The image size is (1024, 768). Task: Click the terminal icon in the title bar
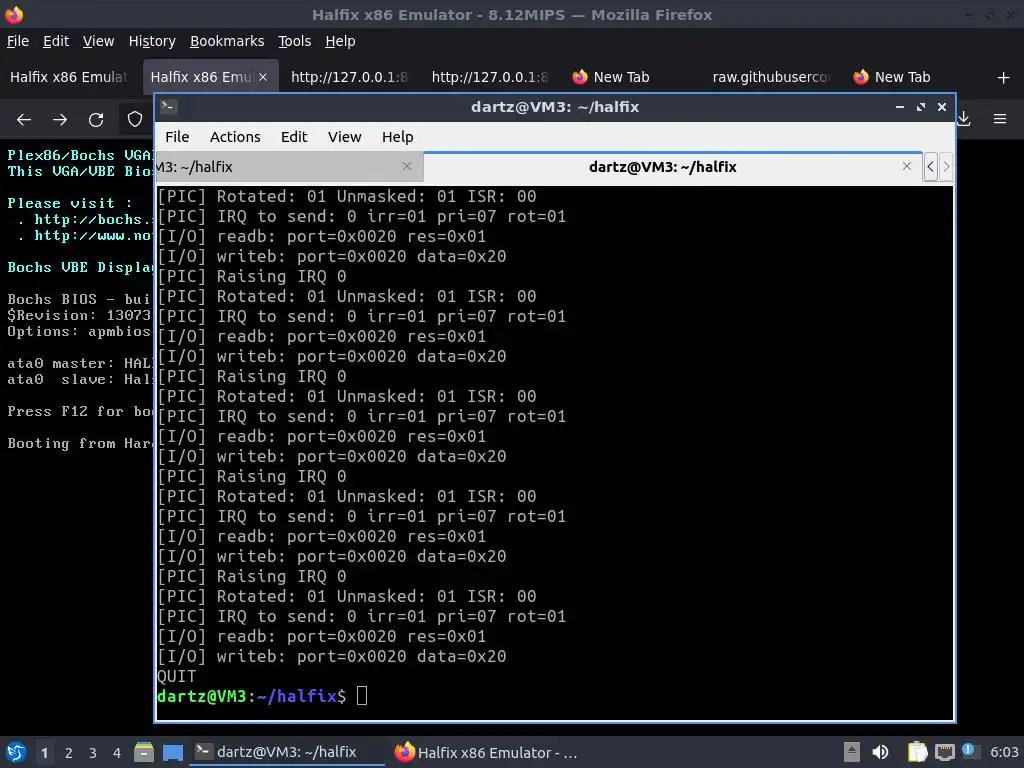(168, 106)
